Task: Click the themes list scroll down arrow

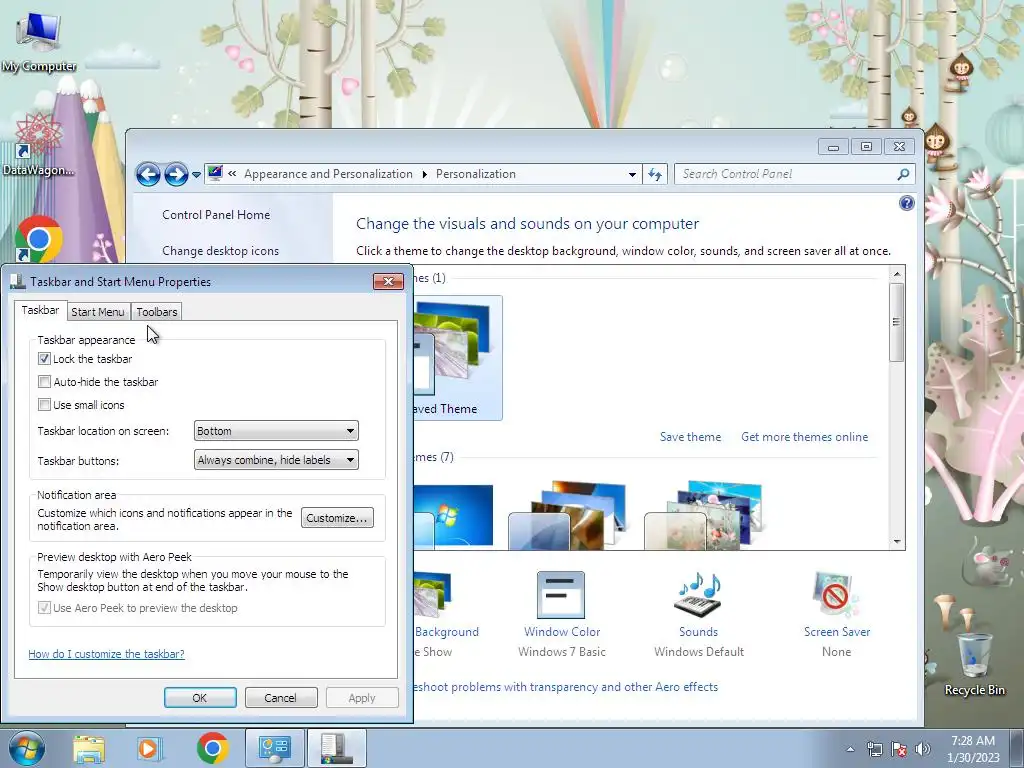Action: click(897, 541)
